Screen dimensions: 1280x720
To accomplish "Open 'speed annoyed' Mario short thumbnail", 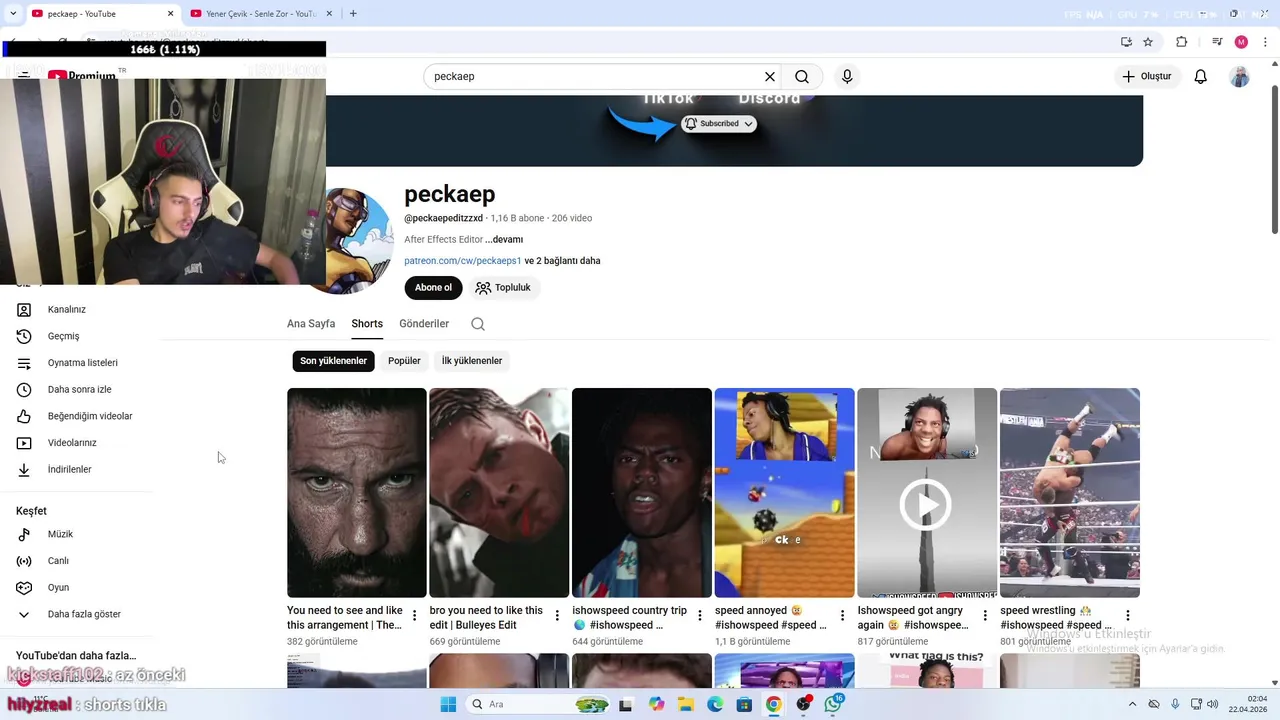I will (x=784, y=493).
